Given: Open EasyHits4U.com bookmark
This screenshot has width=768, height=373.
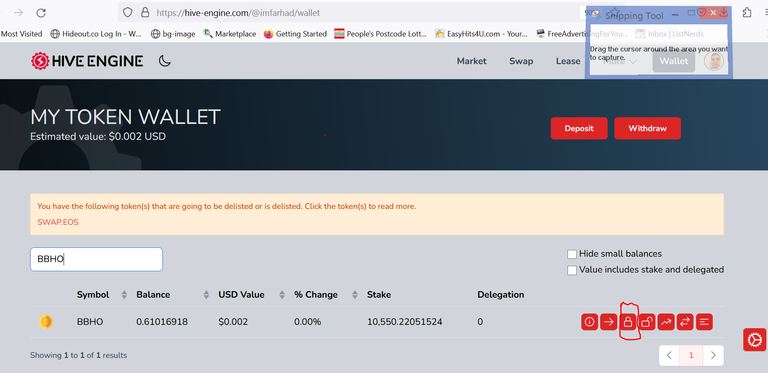Looking at the screenshot, I should click(x=481, y=34).
